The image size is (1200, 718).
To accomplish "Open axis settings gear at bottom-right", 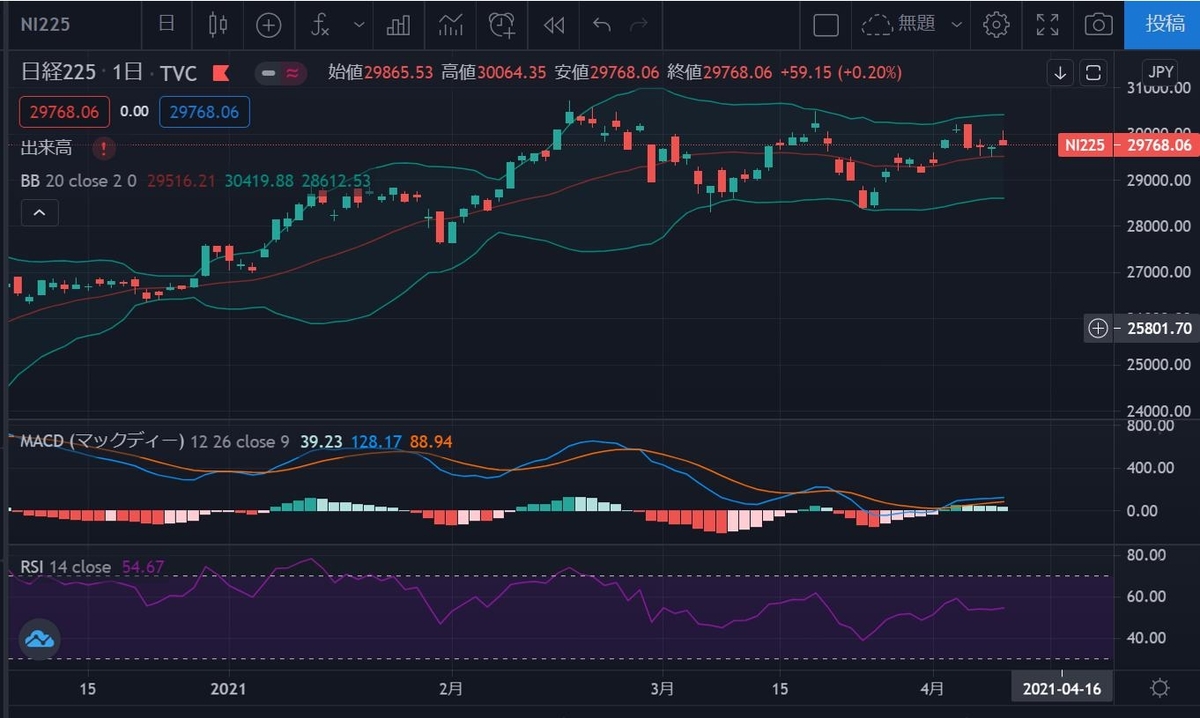I will click(1159, 689).
